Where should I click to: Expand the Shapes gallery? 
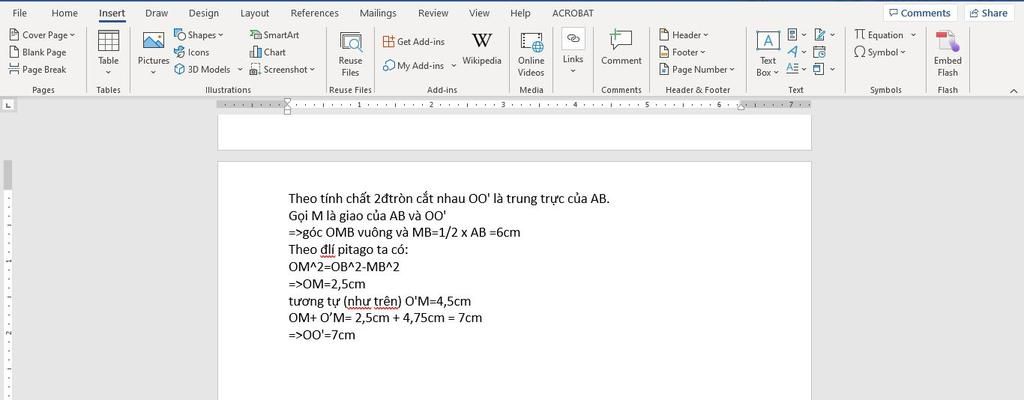199,35
